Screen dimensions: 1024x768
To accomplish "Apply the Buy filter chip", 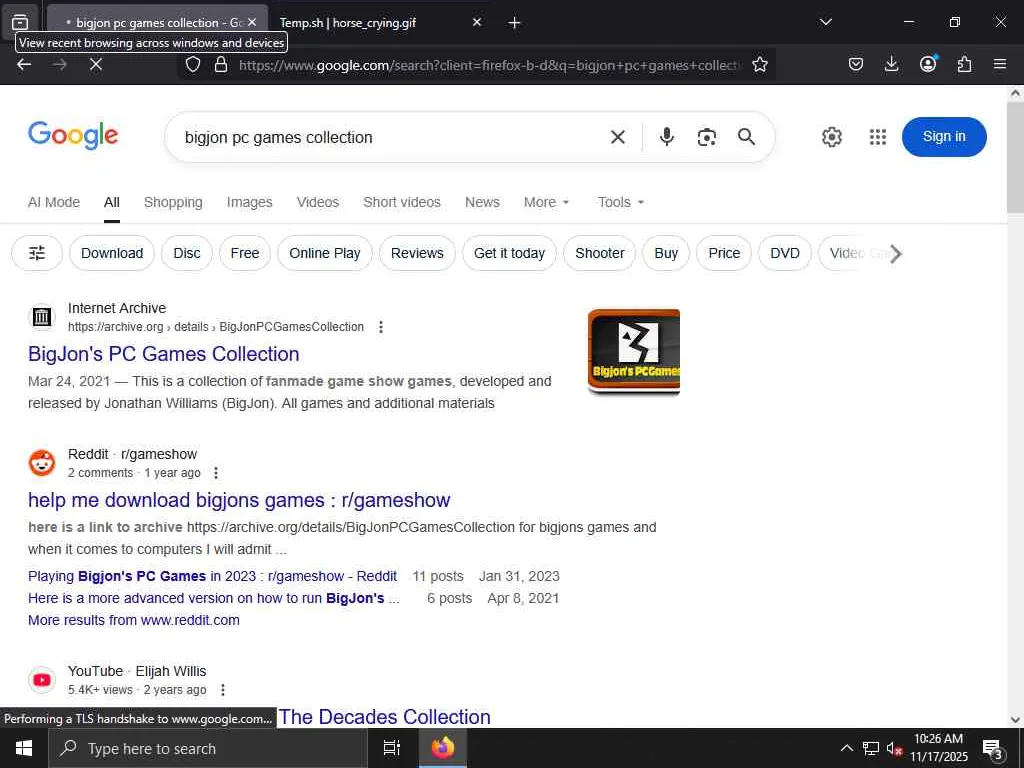I will click(x=666, y=253).
